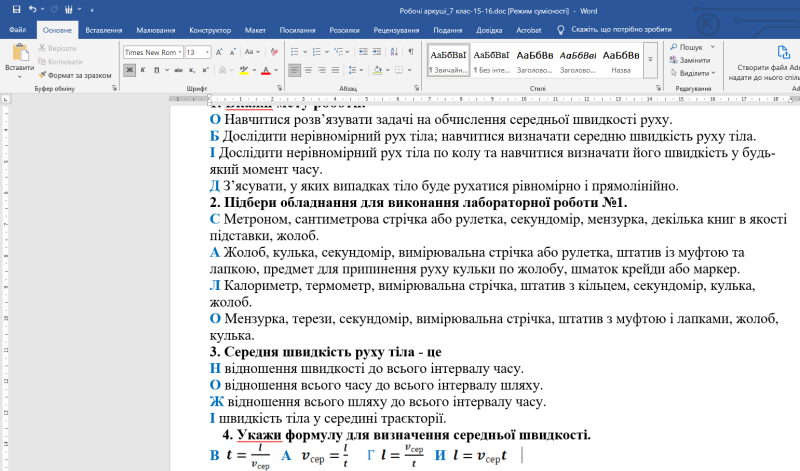
Task: Click the Копіювати copy button
Action: tap(60, 62)
